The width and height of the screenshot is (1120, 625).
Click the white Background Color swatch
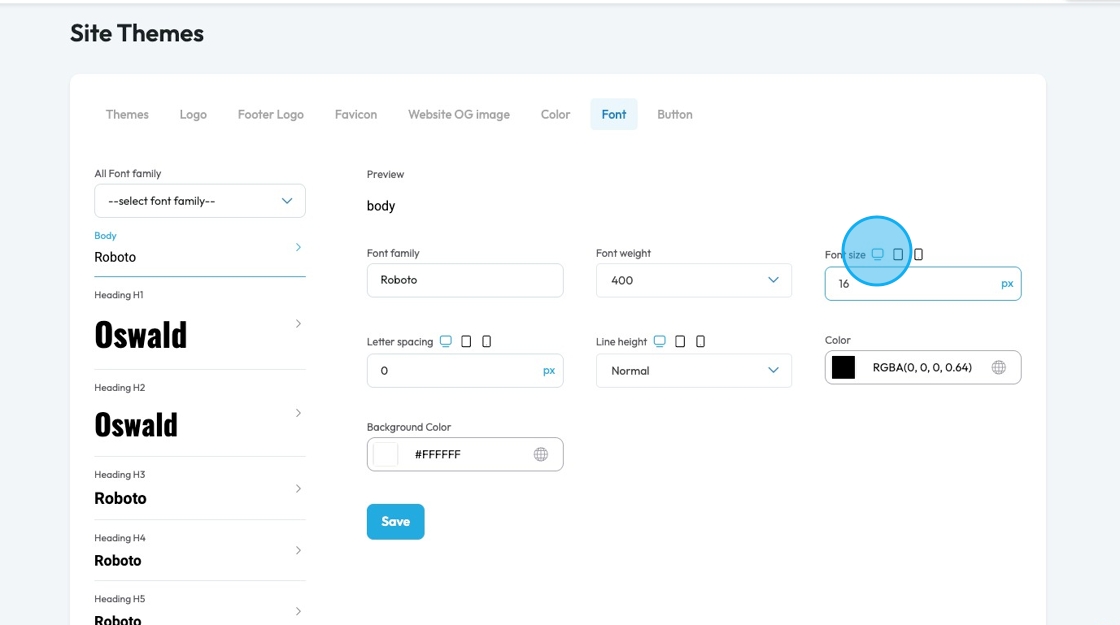coord(386,454)
